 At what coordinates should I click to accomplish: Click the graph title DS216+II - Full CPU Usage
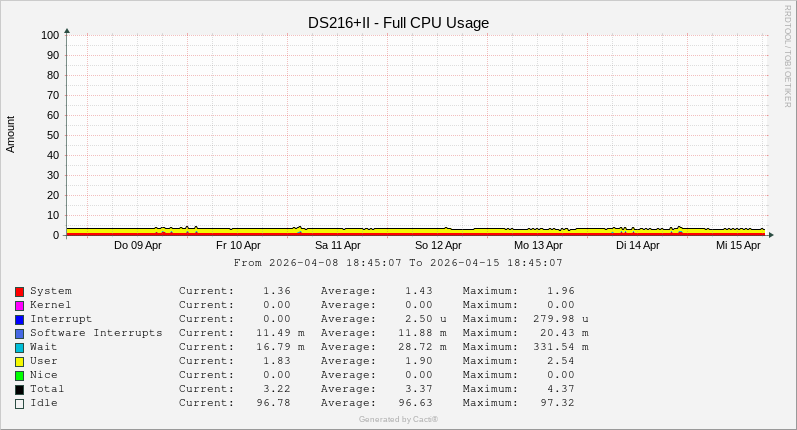click(x=398, y=23)
